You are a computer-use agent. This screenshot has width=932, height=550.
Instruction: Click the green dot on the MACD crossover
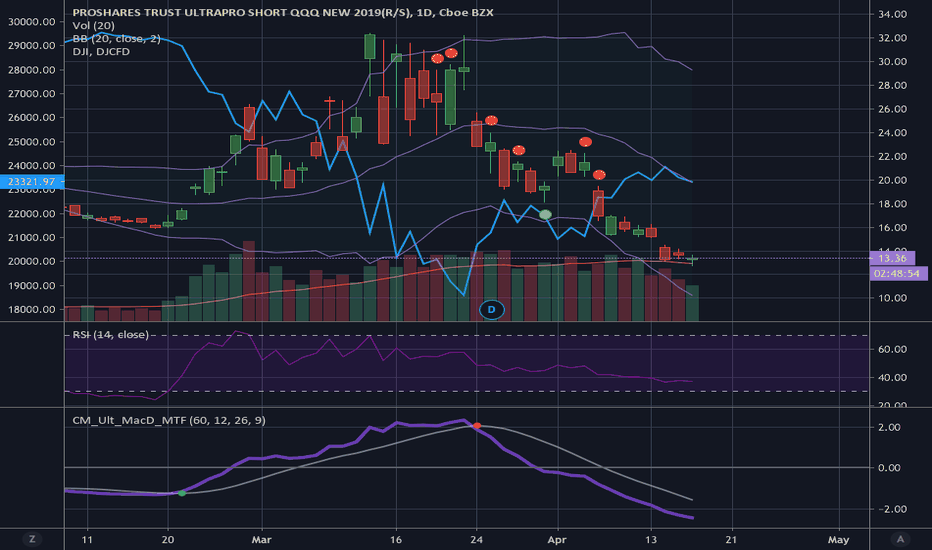182,494
